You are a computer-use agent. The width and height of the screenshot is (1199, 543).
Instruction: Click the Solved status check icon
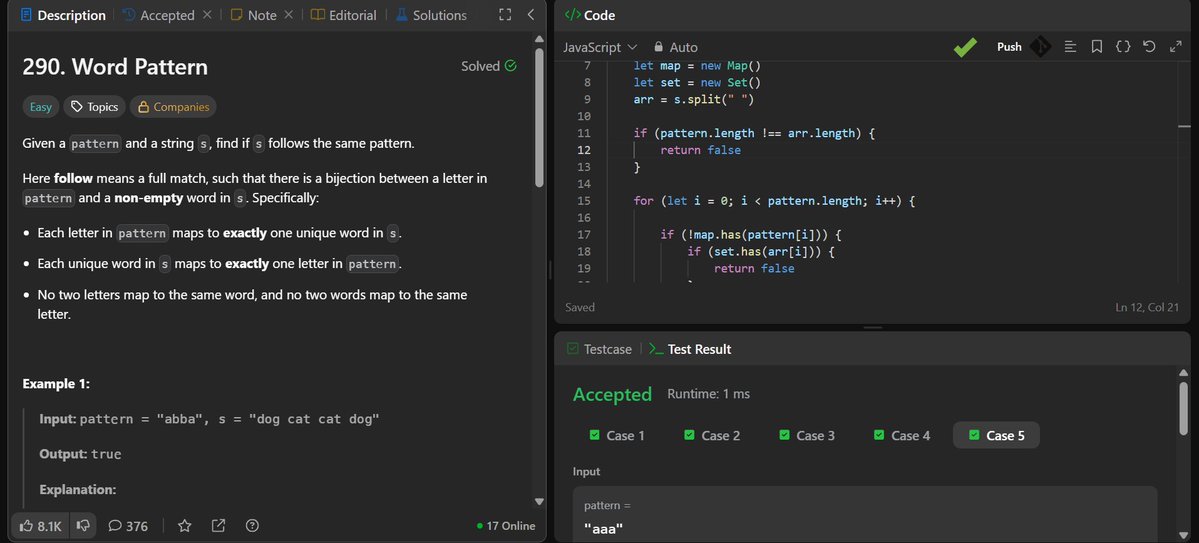click(x=511, y=67)
